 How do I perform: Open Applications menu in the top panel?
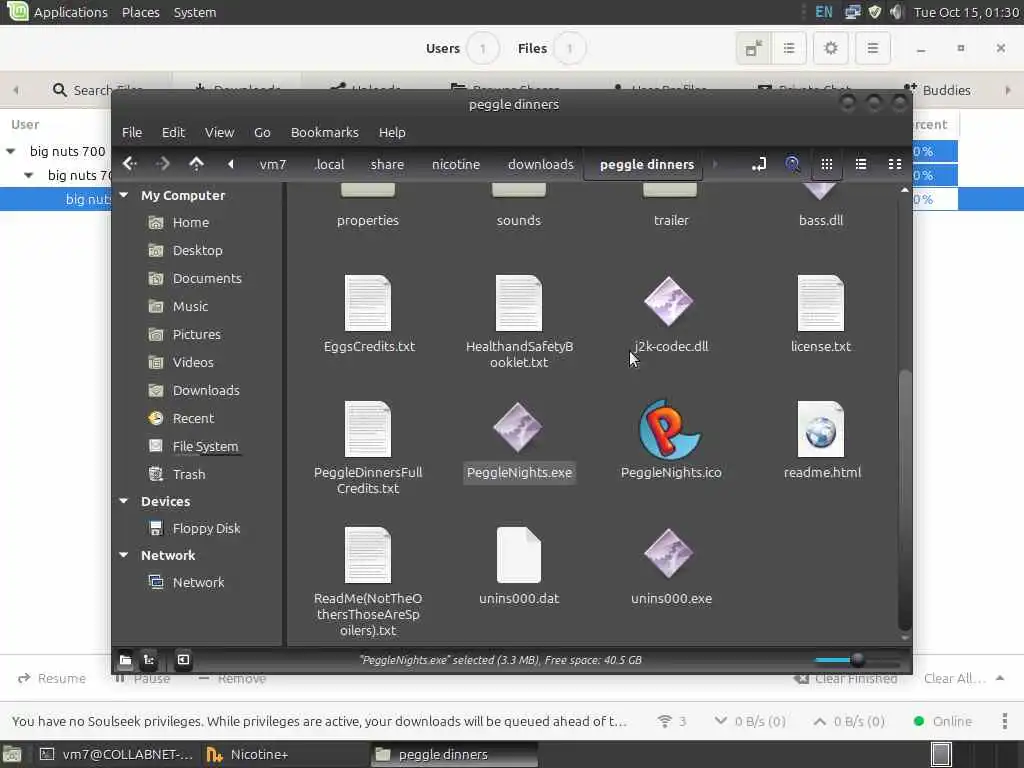[x=71, y=12]
